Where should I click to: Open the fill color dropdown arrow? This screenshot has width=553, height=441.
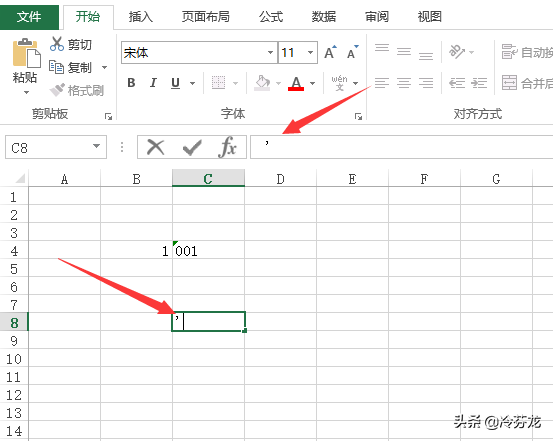[x=279, y=83]
